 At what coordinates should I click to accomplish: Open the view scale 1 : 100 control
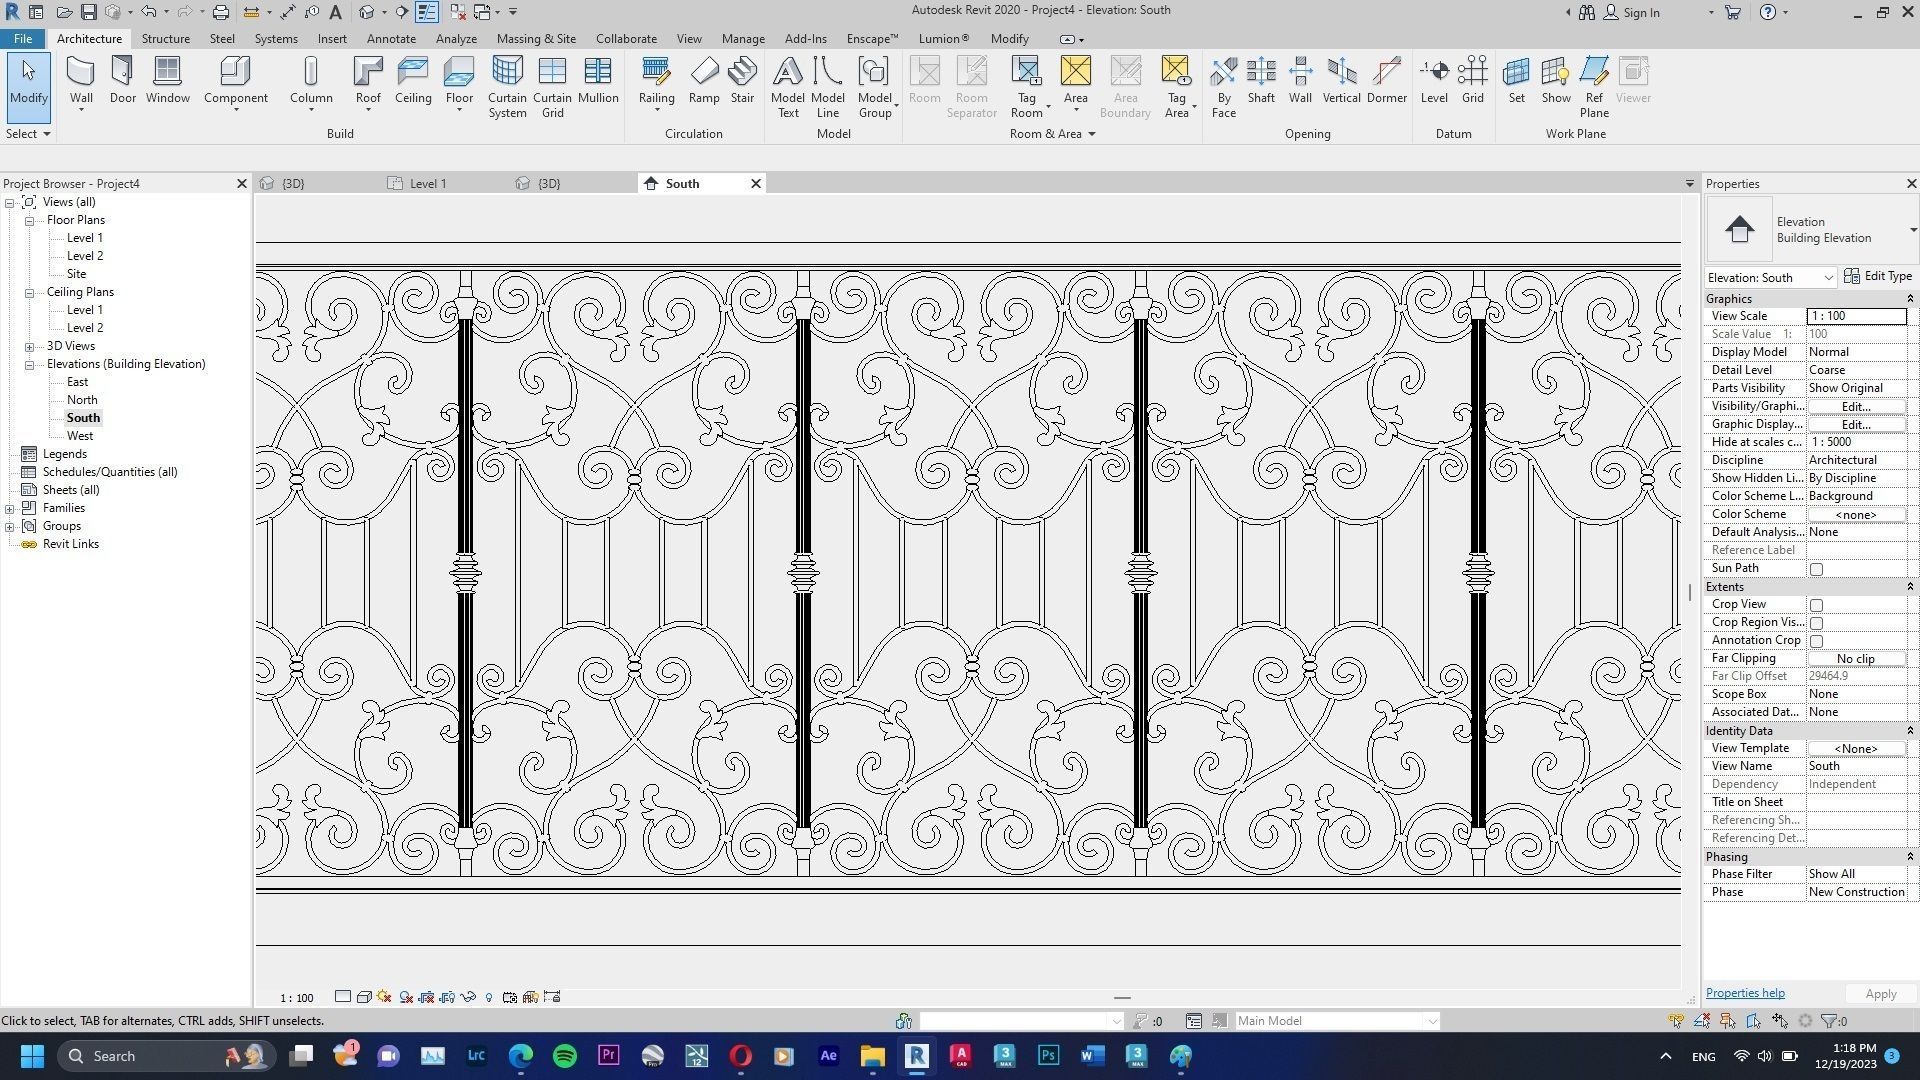296,997
